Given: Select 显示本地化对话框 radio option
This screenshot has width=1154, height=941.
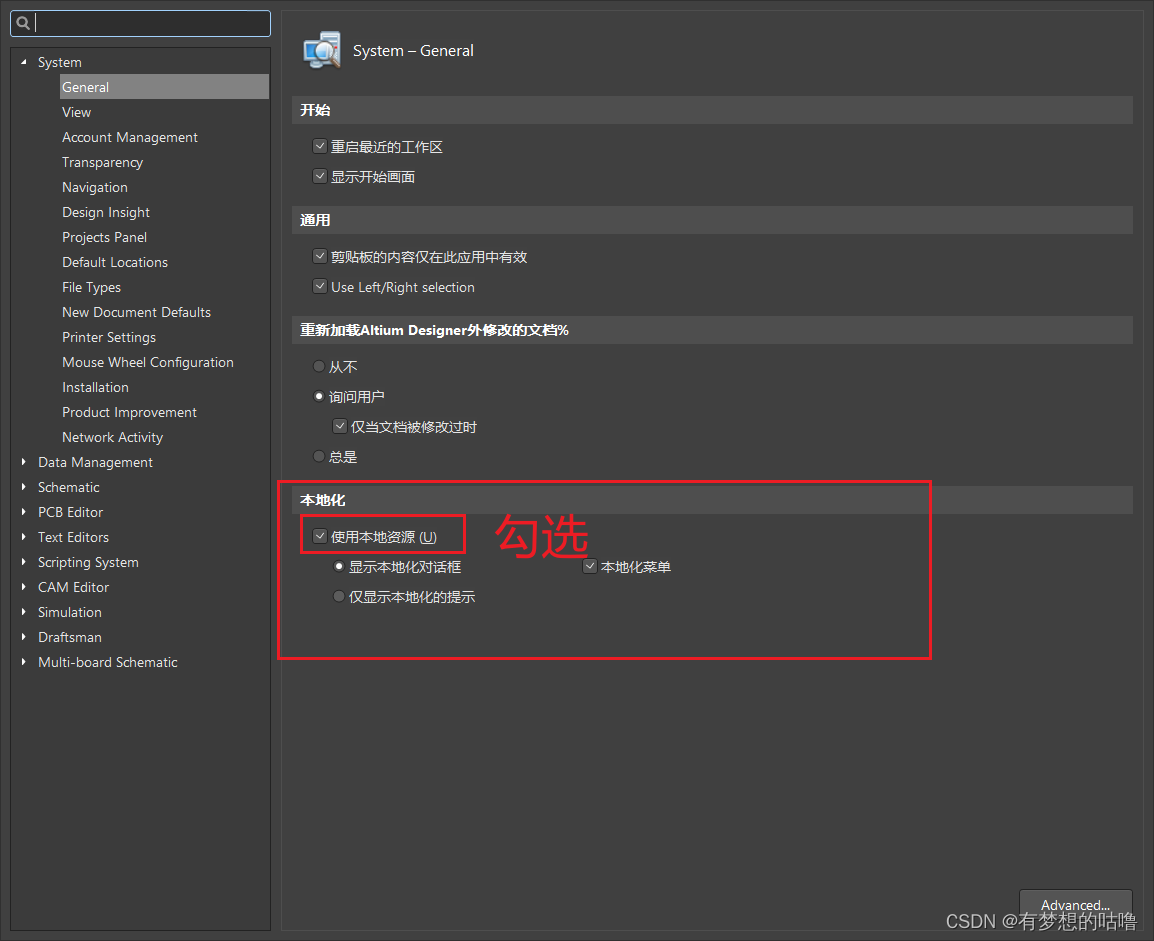Looking at the screenshot, I should [339, 567].
